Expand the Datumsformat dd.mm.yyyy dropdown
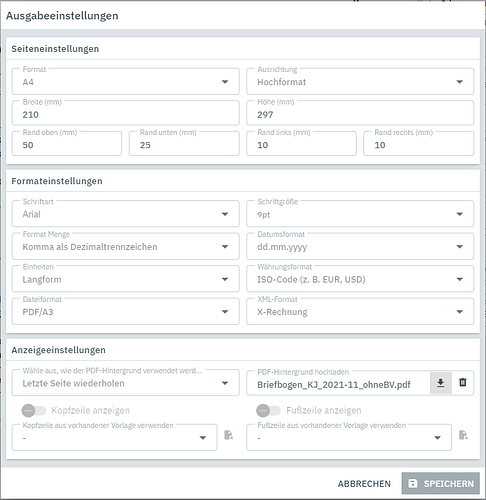Image resolution: width=486 pixels, height=500 pixels. (x=360, y=246)
